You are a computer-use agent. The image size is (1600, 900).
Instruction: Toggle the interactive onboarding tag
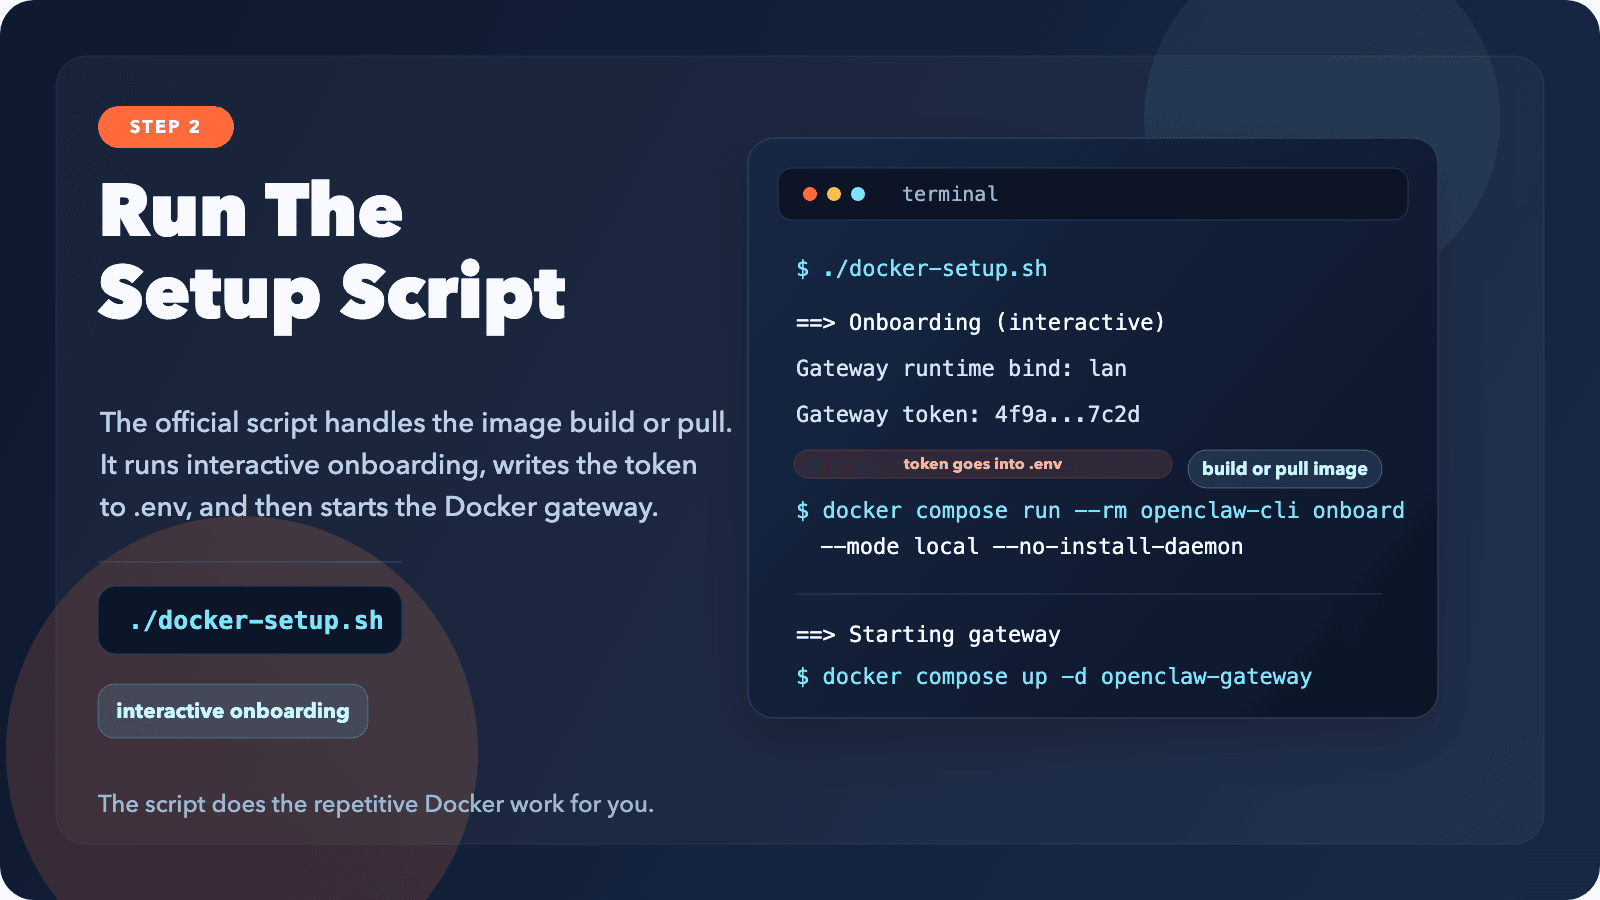coord(233,711)
